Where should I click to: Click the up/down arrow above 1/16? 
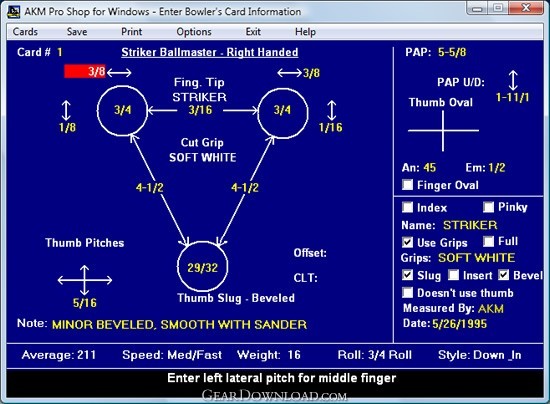pos(331,110)
